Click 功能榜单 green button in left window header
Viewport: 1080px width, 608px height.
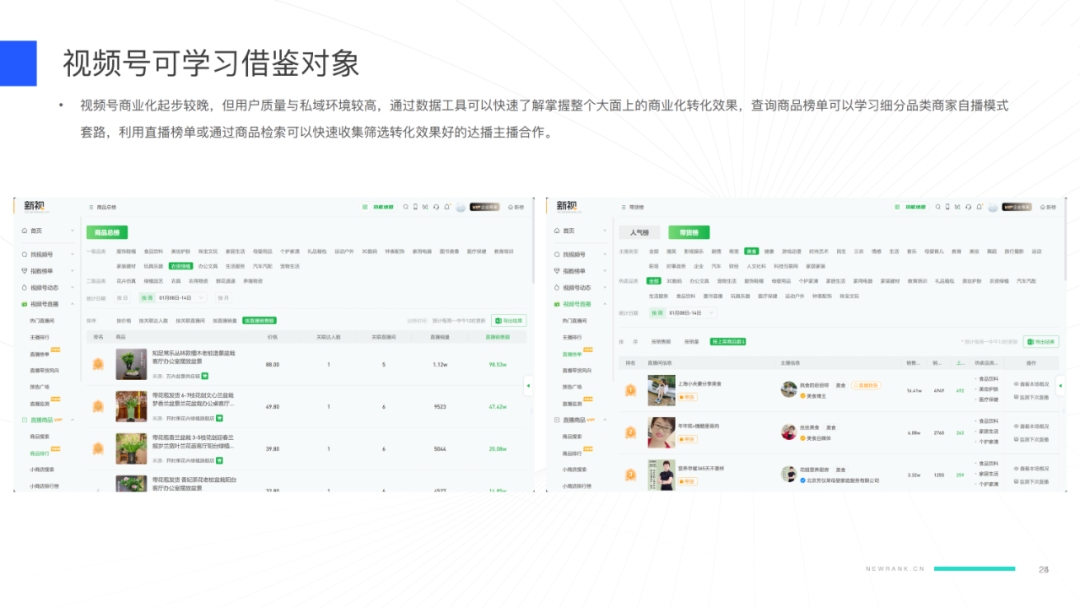[379, 207]
